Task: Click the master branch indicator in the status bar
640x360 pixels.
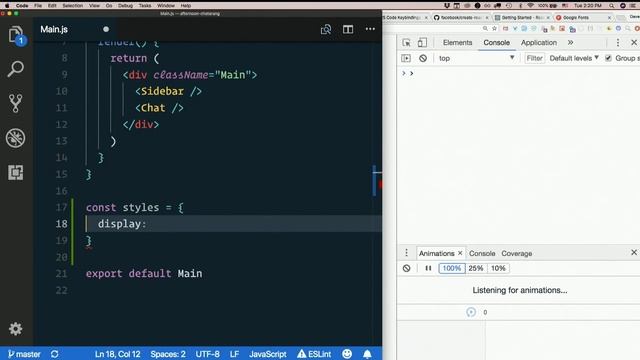Action: (24, 354)
